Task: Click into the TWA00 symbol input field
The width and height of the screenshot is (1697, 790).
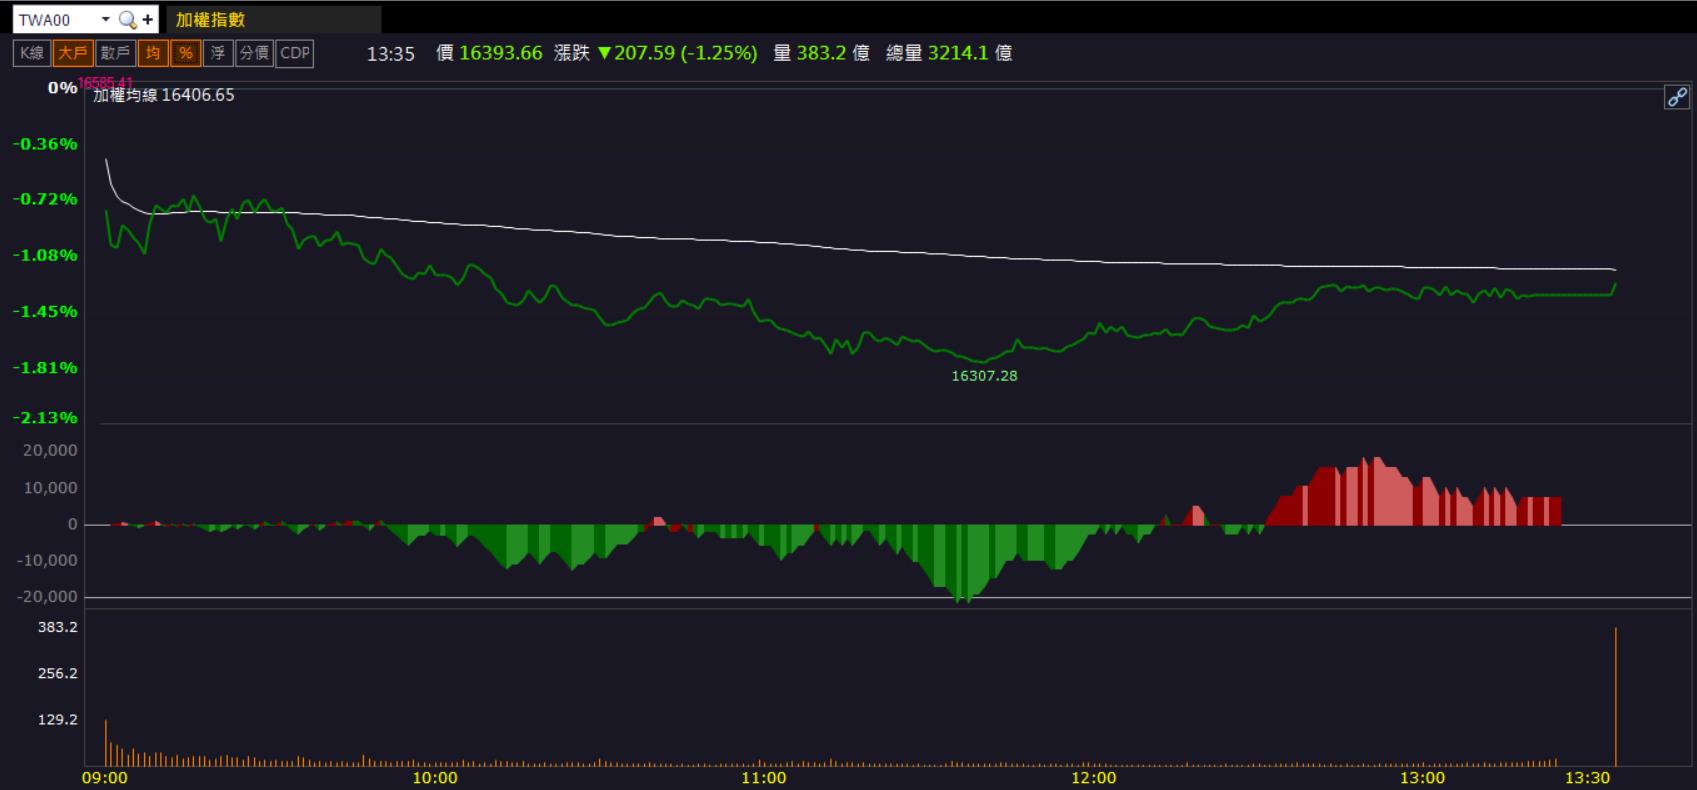Action: tap(56, 19)
